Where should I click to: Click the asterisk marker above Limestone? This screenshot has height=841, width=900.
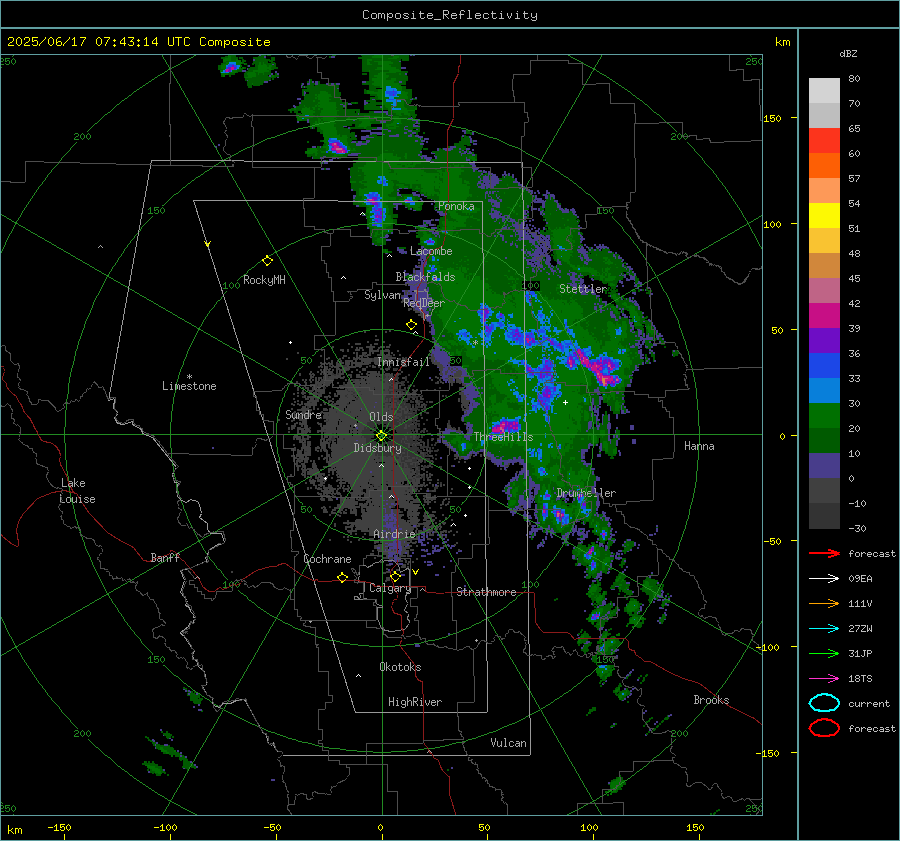pos(189,377)
